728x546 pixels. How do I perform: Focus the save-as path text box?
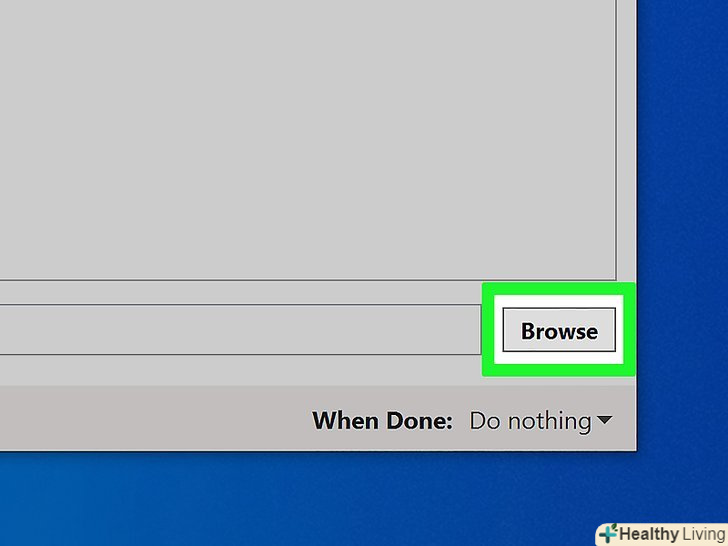pos(240,330)
